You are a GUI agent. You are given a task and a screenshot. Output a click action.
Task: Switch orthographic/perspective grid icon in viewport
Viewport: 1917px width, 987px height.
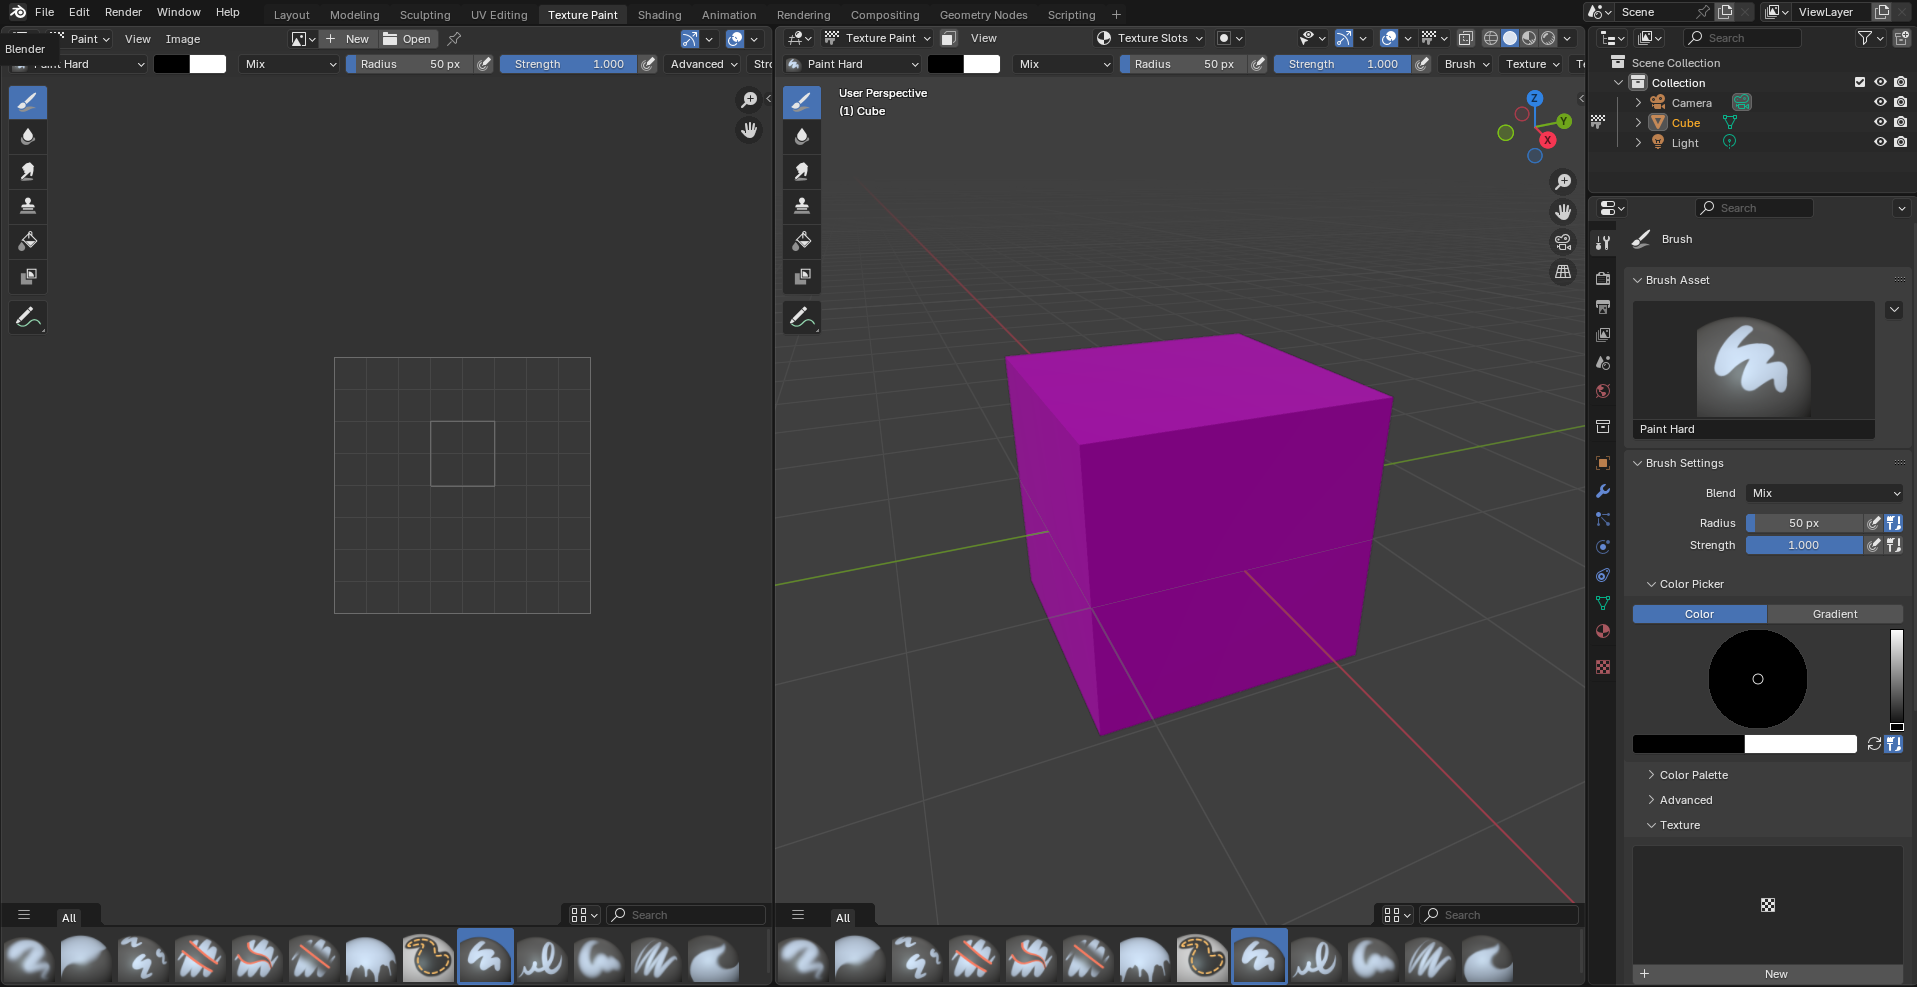1562,272
